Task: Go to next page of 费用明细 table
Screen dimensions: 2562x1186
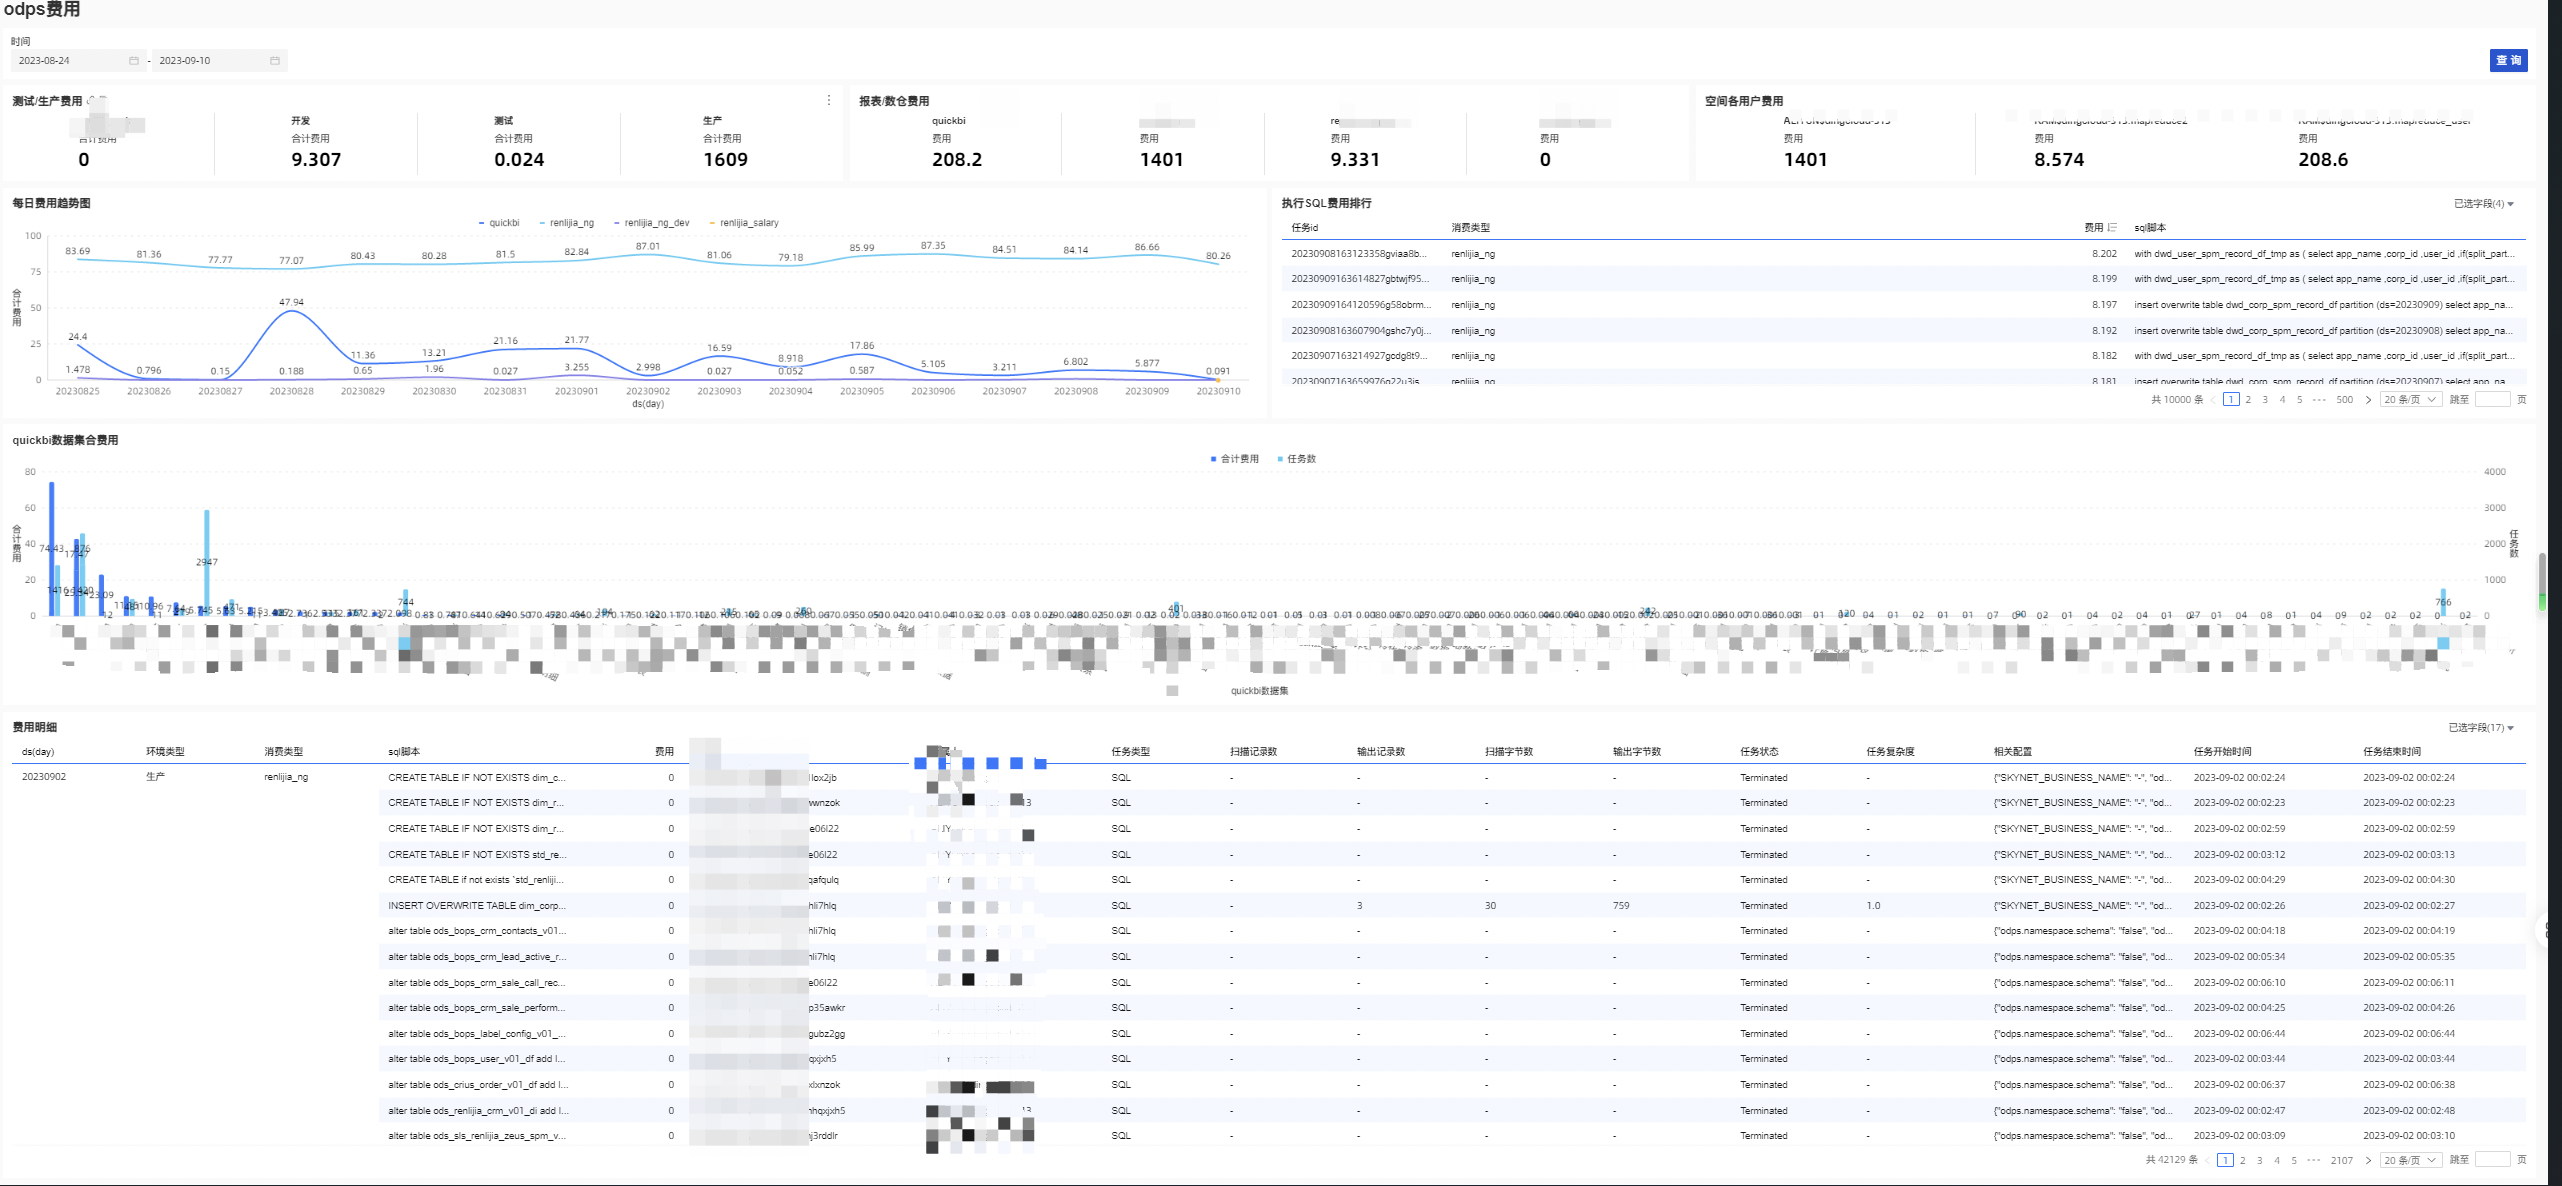Action: [x=2368, y=1160]
